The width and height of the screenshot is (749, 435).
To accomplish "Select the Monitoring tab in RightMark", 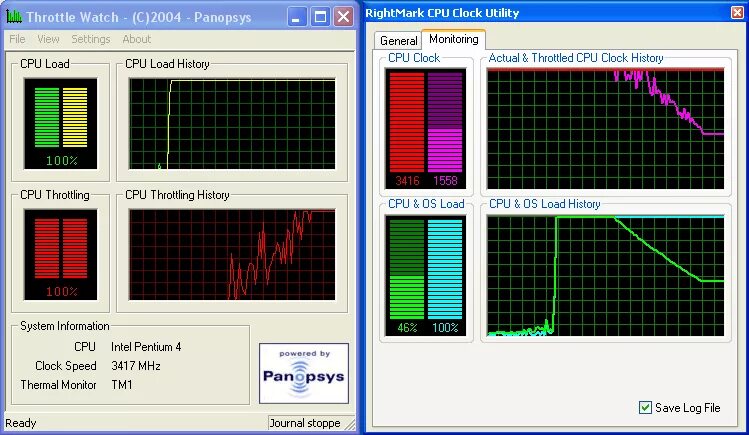I will tap(454, 39).
